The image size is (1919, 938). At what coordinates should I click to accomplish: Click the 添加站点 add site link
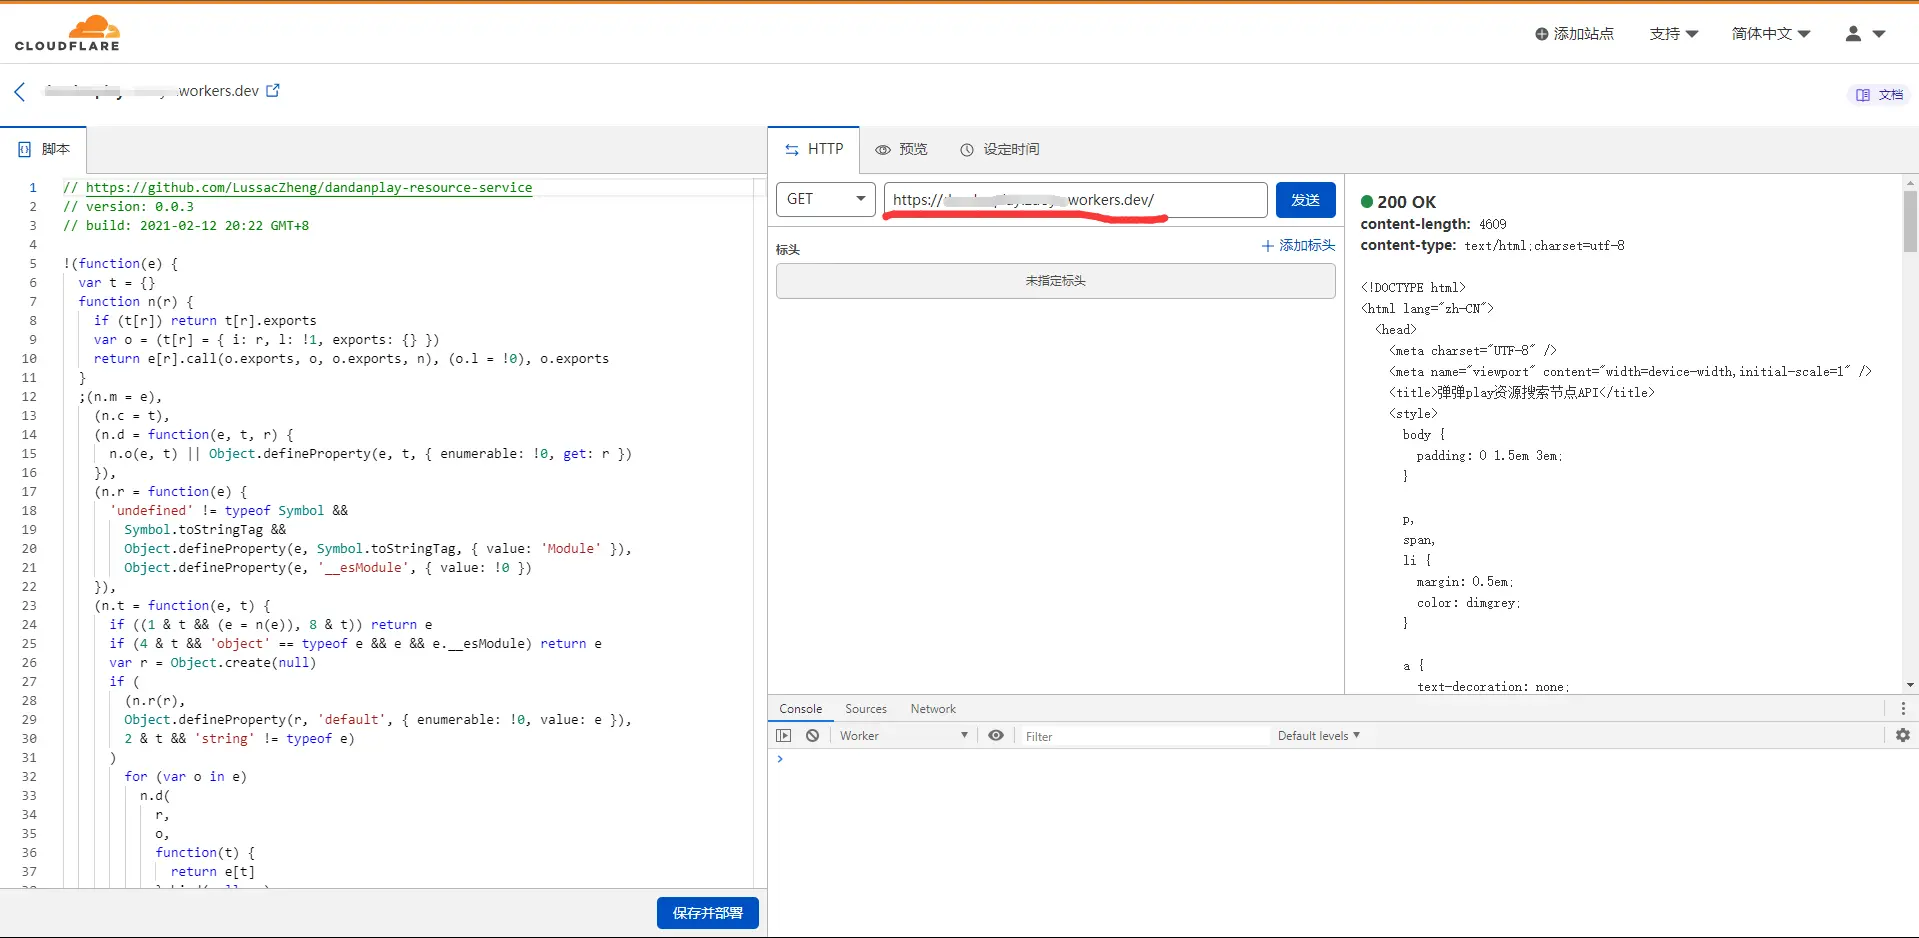click(1575, 34)
